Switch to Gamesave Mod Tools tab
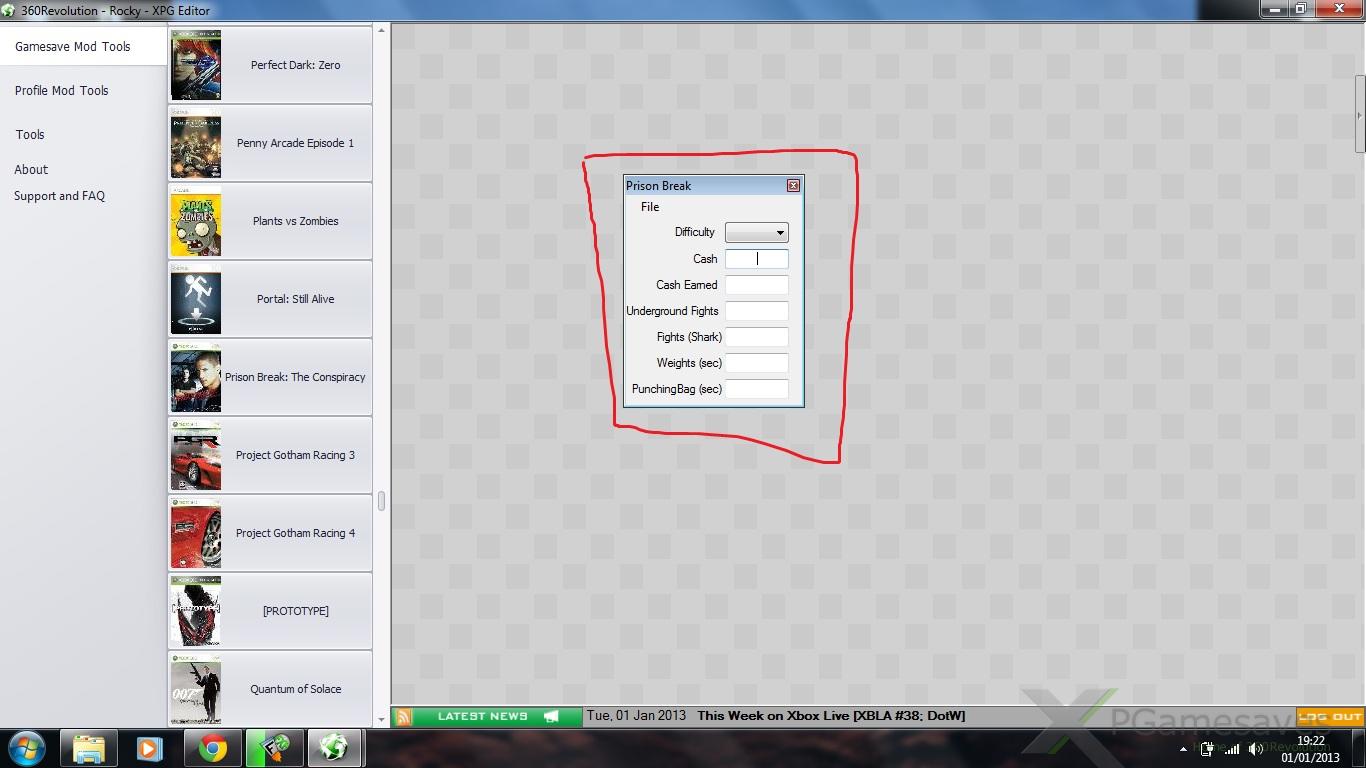 (73, 47)
